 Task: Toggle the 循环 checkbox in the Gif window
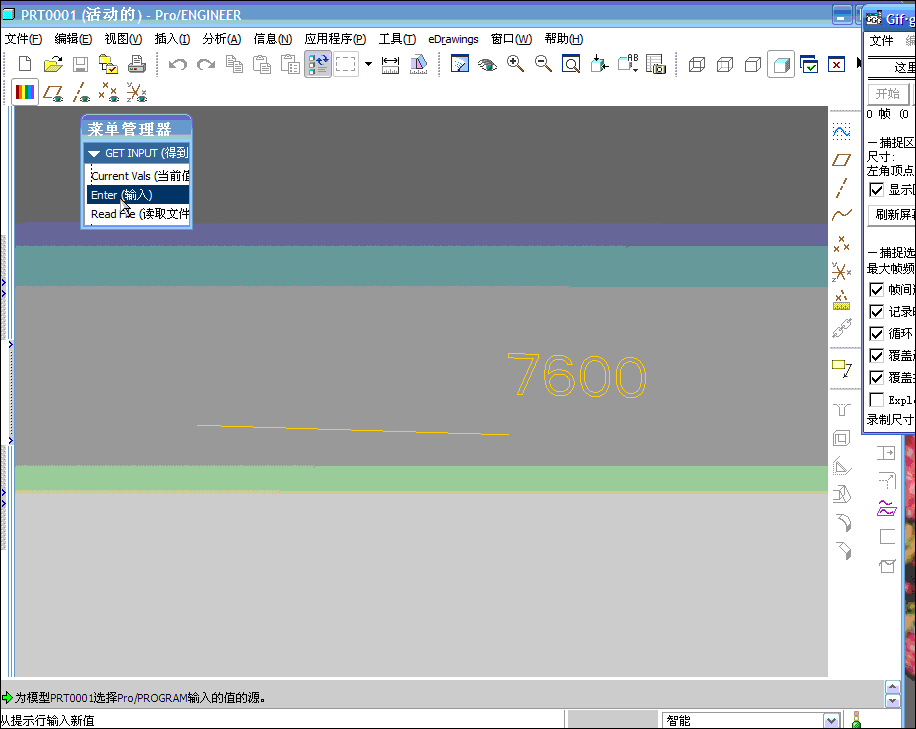[876, 334]
